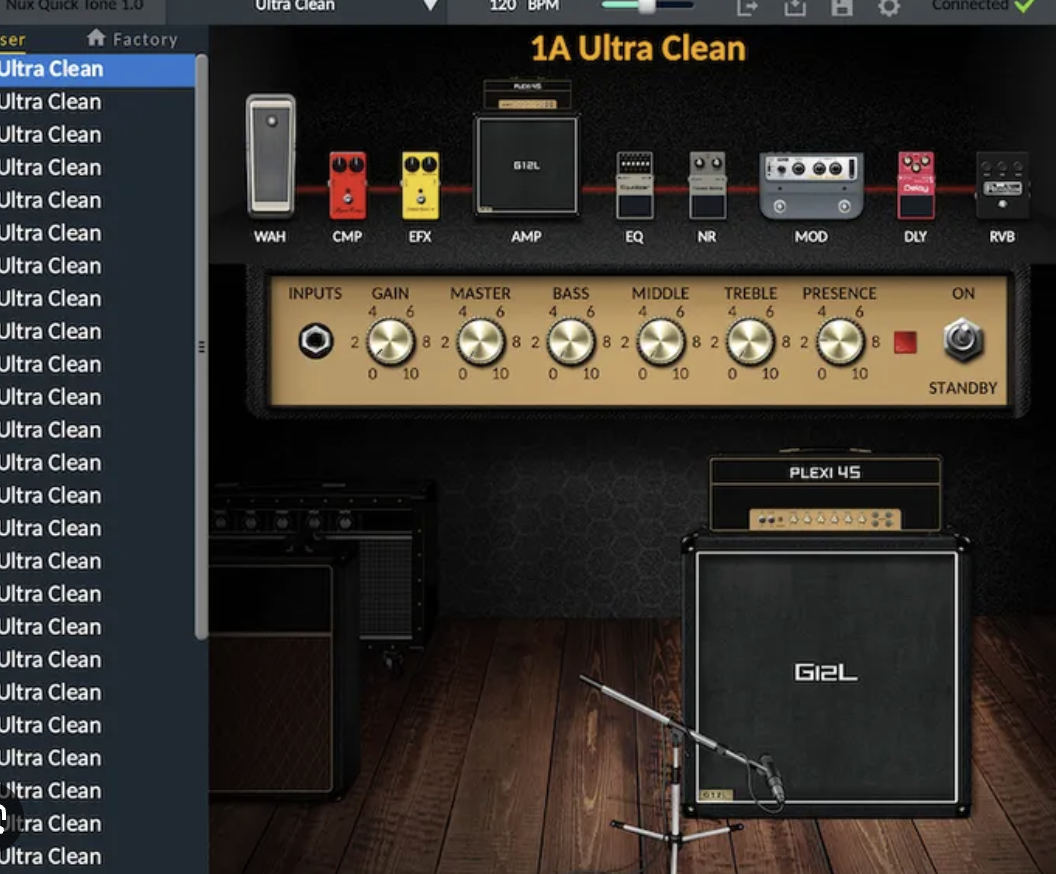Click the GAIN knob

[391, 341]
